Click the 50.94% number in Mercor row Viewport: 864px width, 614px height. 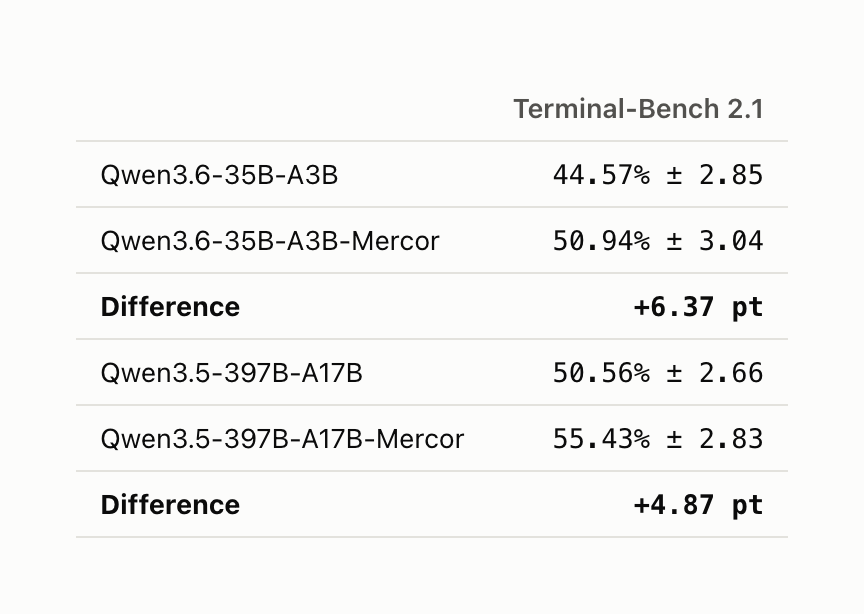tap(601, 241)
